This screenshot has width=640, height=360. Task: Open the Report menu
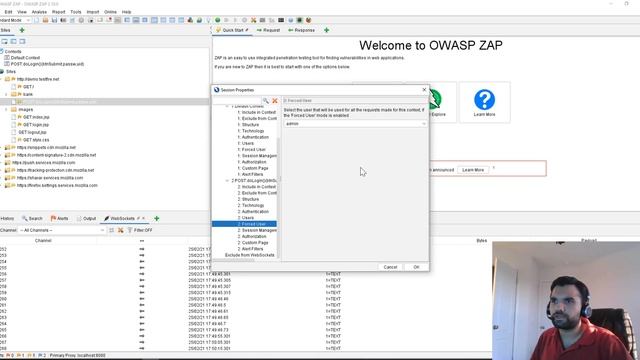pyautogui.click(x=58, y=12)
